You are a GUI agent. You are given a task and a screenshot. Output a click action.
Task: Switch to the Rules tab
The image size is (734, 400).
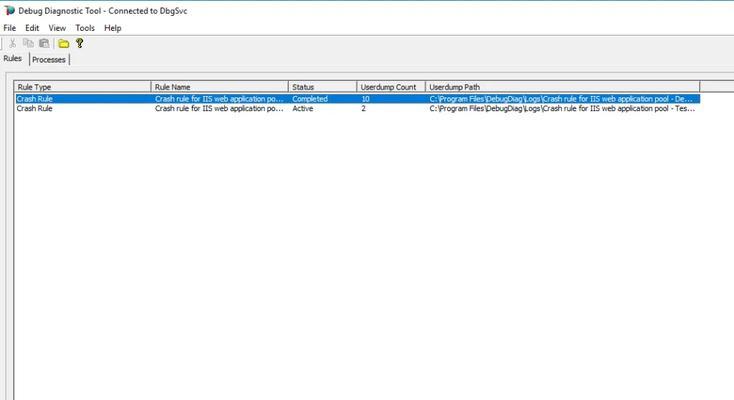(x=13, y=59)
